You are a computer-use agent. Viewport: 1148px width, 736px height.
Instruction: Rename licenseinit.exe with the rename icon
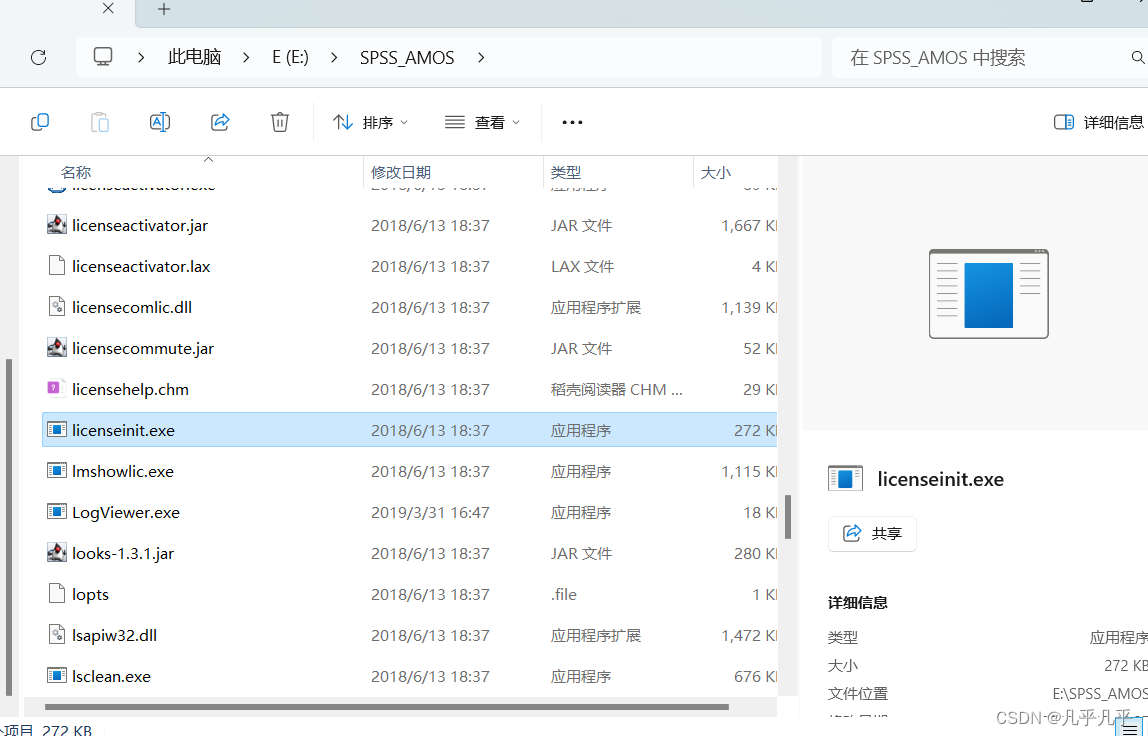(x=159, y=121)
